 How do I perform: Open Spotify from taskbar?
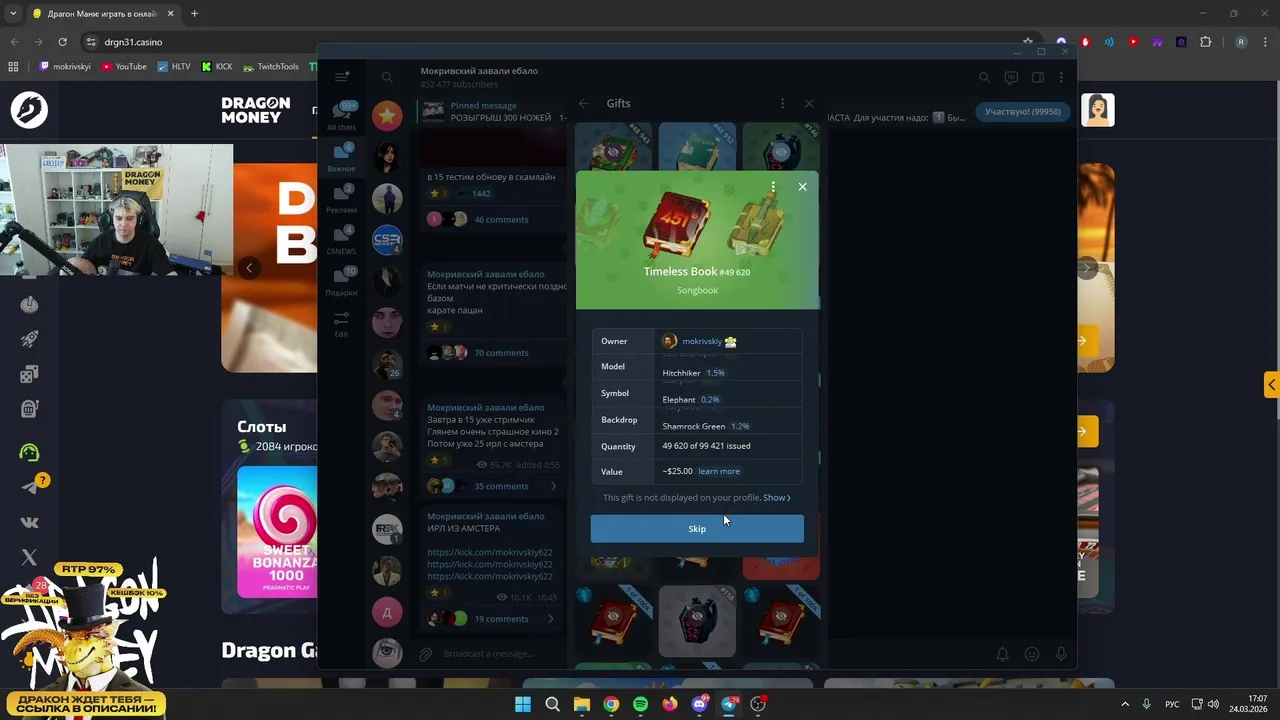[x=640, y=704]
